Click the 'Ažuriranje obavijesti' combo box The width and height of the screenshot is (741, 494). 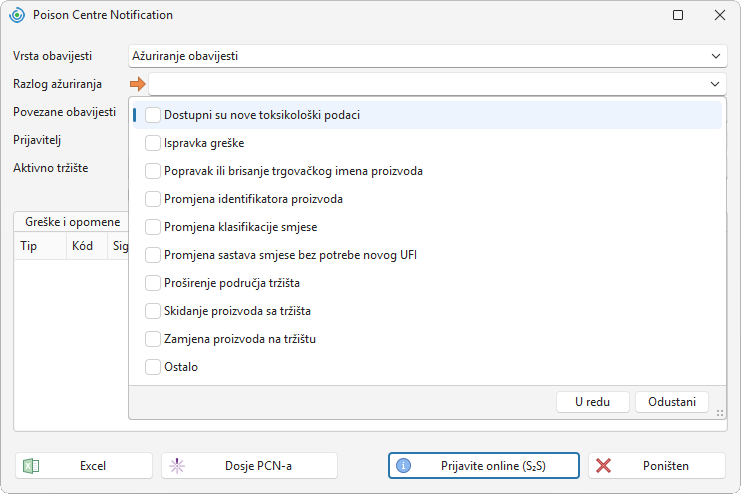[x=428, y=56]
